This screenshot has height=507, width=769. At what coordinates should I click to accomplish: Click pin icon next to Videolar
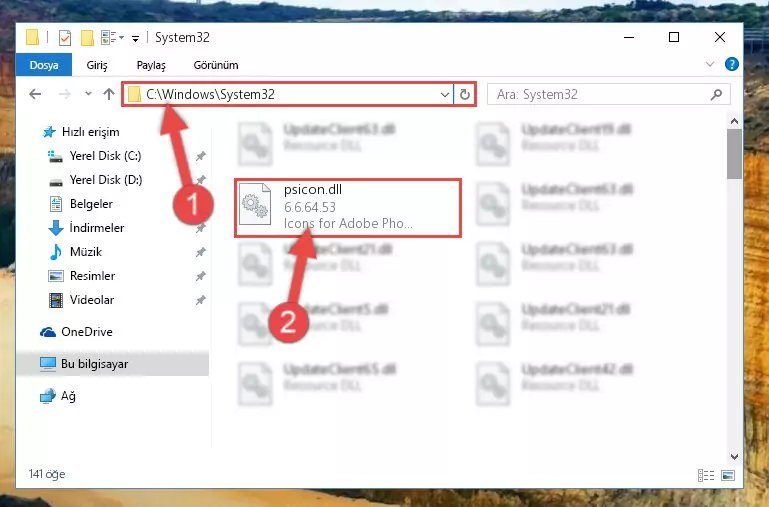coord(201,300)
